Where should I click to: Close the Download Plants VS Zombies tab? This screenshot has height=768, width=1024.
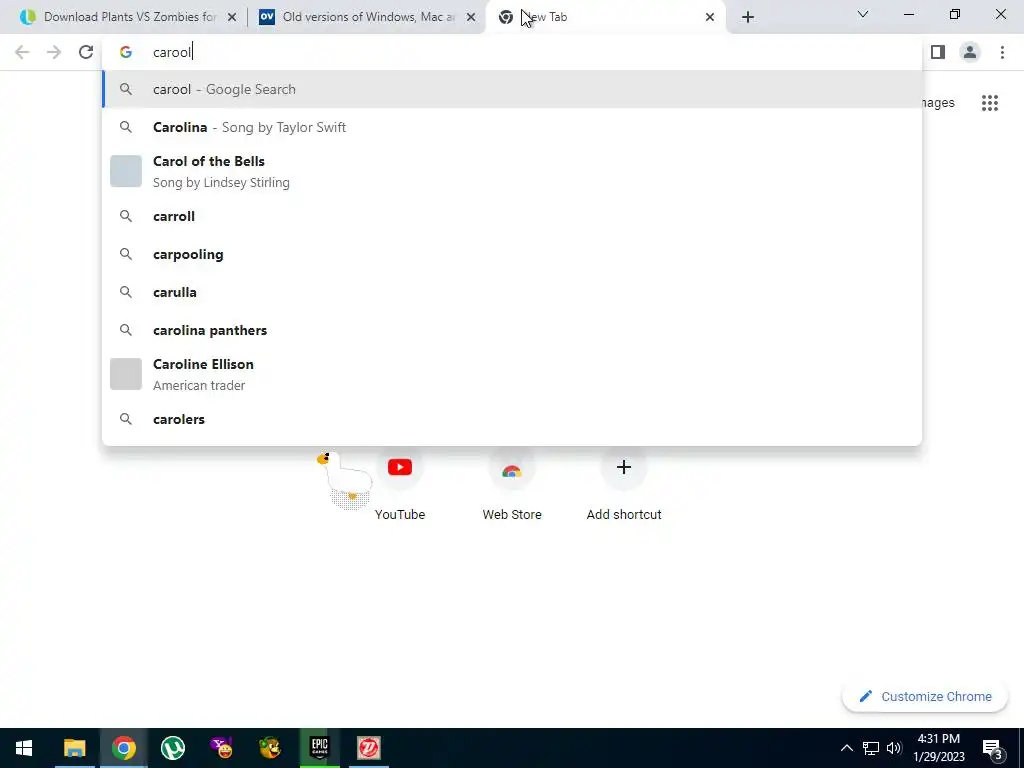(x=232, y=17)
